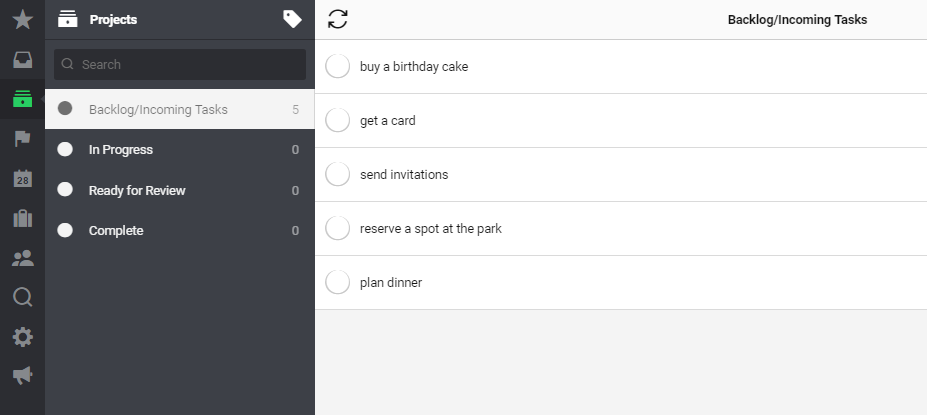Click the projects Search field

[180, 64]
